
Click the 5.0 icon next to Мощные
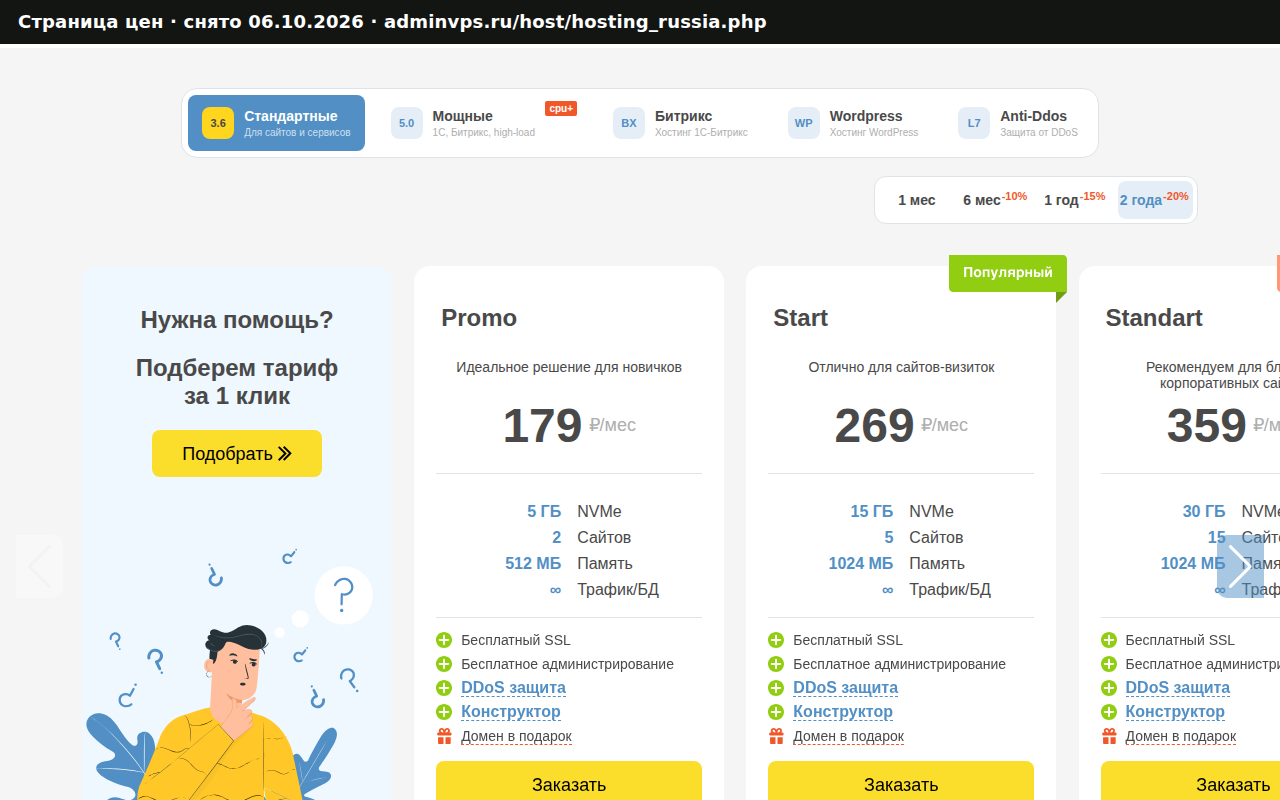[407, 123]
